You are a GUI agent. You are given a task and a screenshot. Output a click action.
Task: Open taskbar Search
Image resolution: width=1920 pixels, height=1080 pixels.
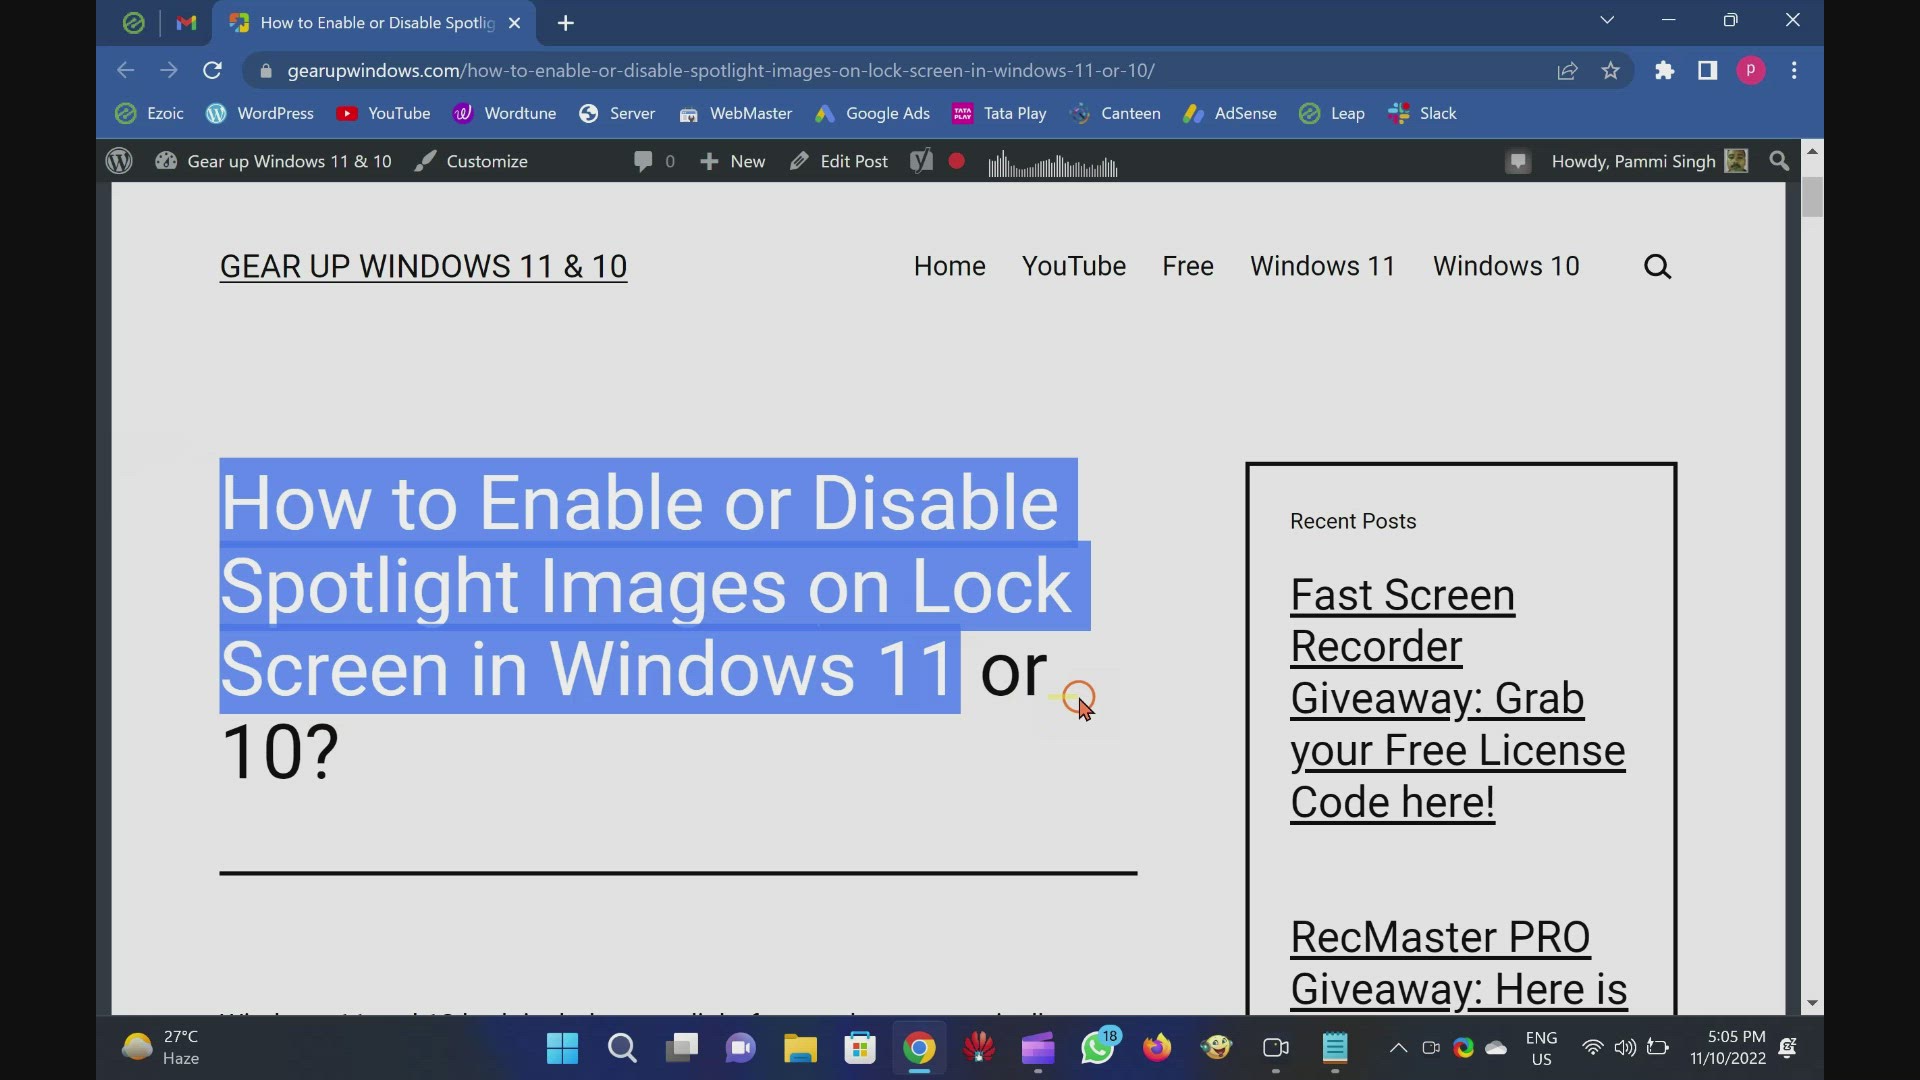(x=622, y=1048)
